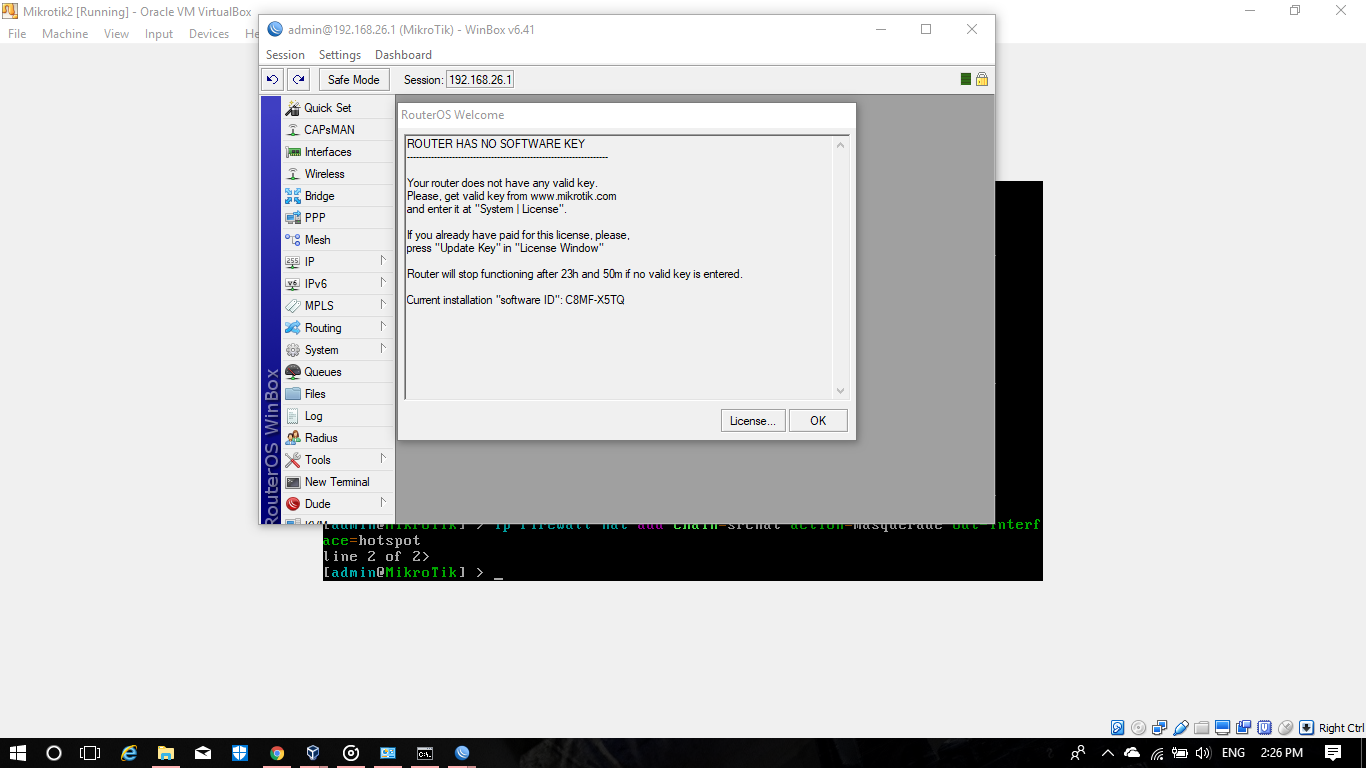
Task: Click VirtualBox display settings status icon
Action: 1223,728
